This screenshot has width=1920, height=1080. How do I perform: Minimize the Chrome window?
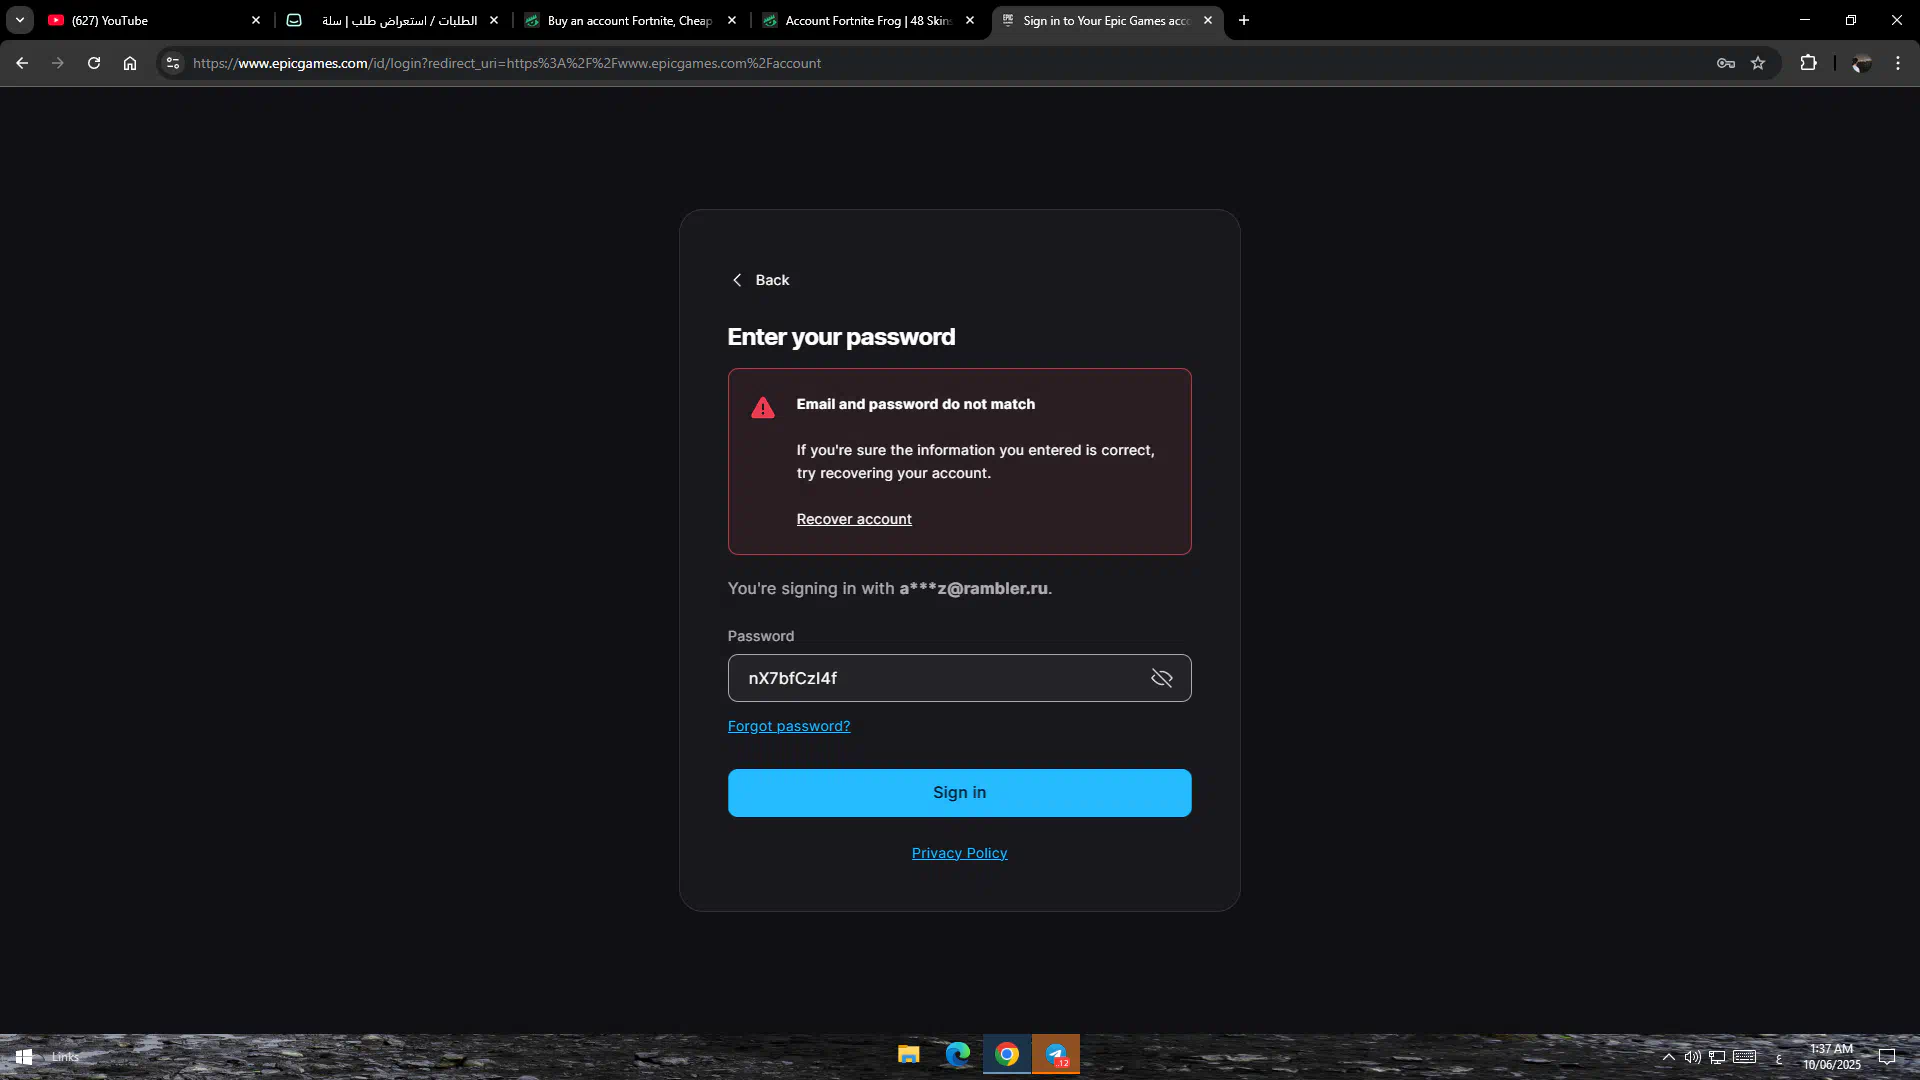(1805, 20)
